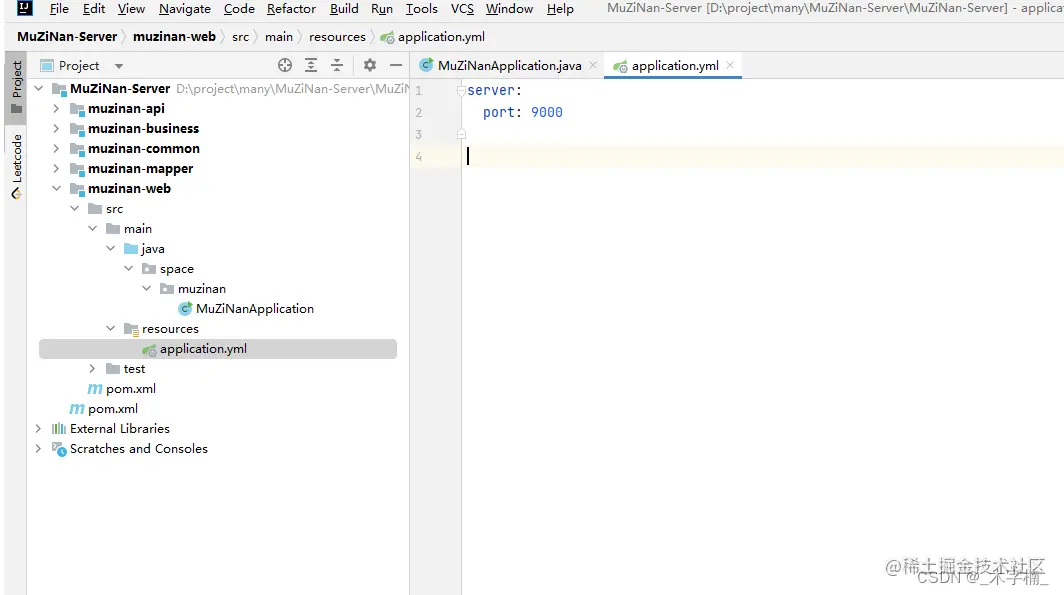Open the Refactor menu
Image resolution: width=1064 pixels, height=595 pixels.
point(291,9)
